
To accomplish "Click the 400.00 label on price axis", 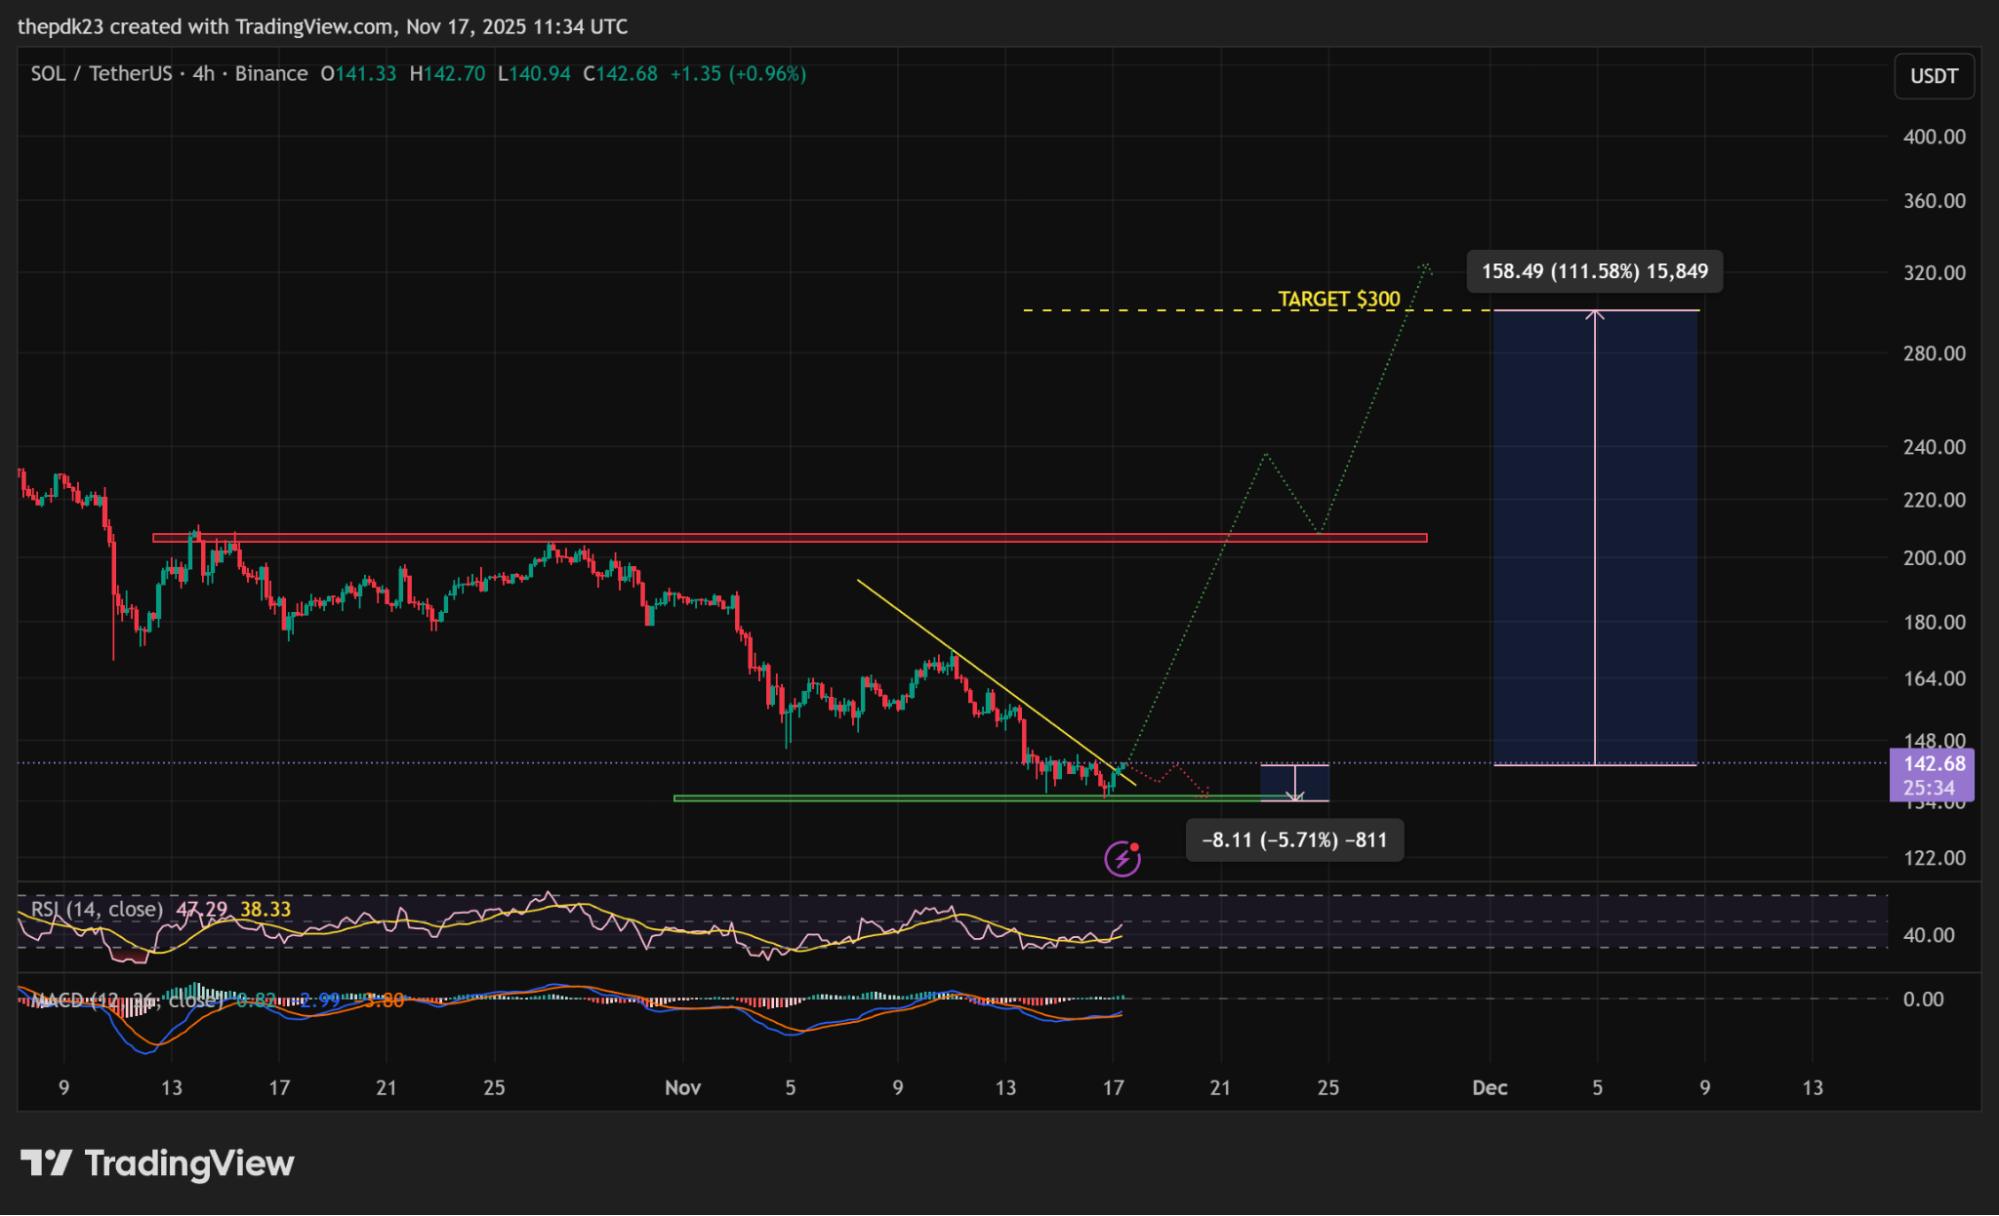I will click(x=1933, y=137).
